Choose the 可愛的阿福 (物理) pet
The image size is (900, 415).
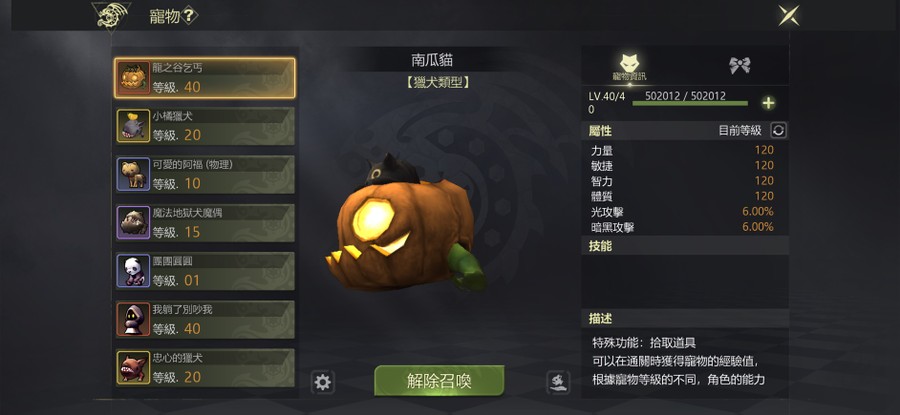click(205, 174)
